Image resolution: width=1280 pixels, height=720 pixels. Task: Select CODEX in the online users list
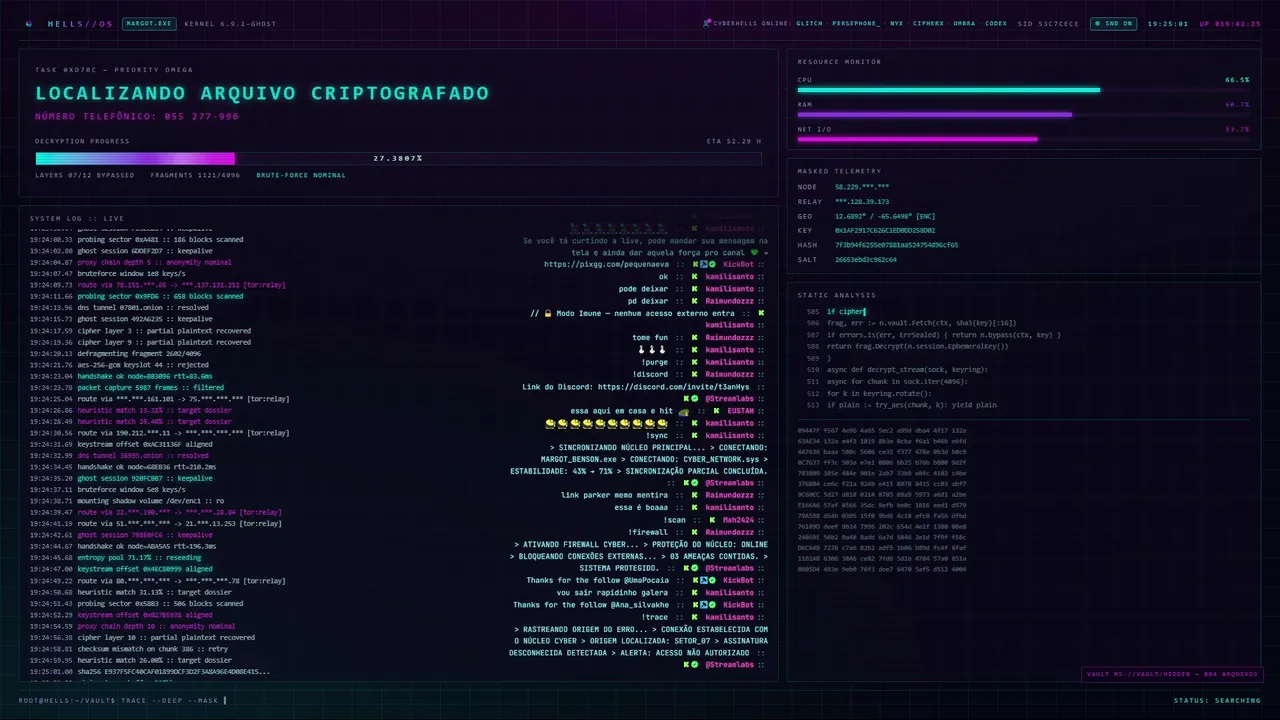[996, 23]
